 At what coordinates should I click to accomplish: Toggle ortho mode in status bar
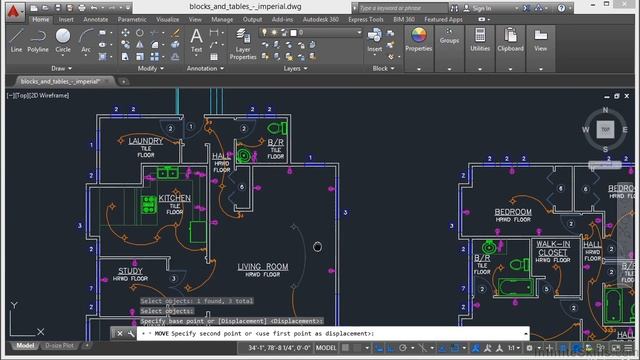pyautogui.click(x=391, y=348)
